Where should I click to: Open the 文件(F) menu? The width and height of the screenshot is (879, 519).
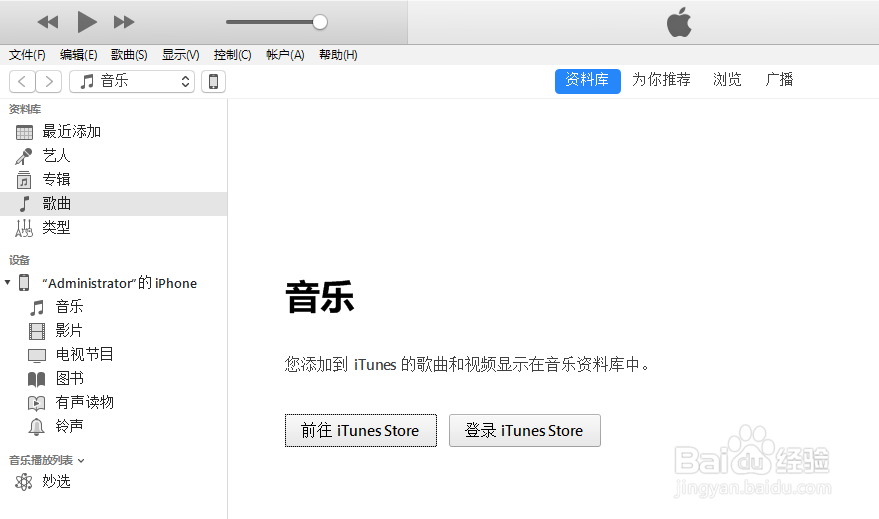(27, 55)
